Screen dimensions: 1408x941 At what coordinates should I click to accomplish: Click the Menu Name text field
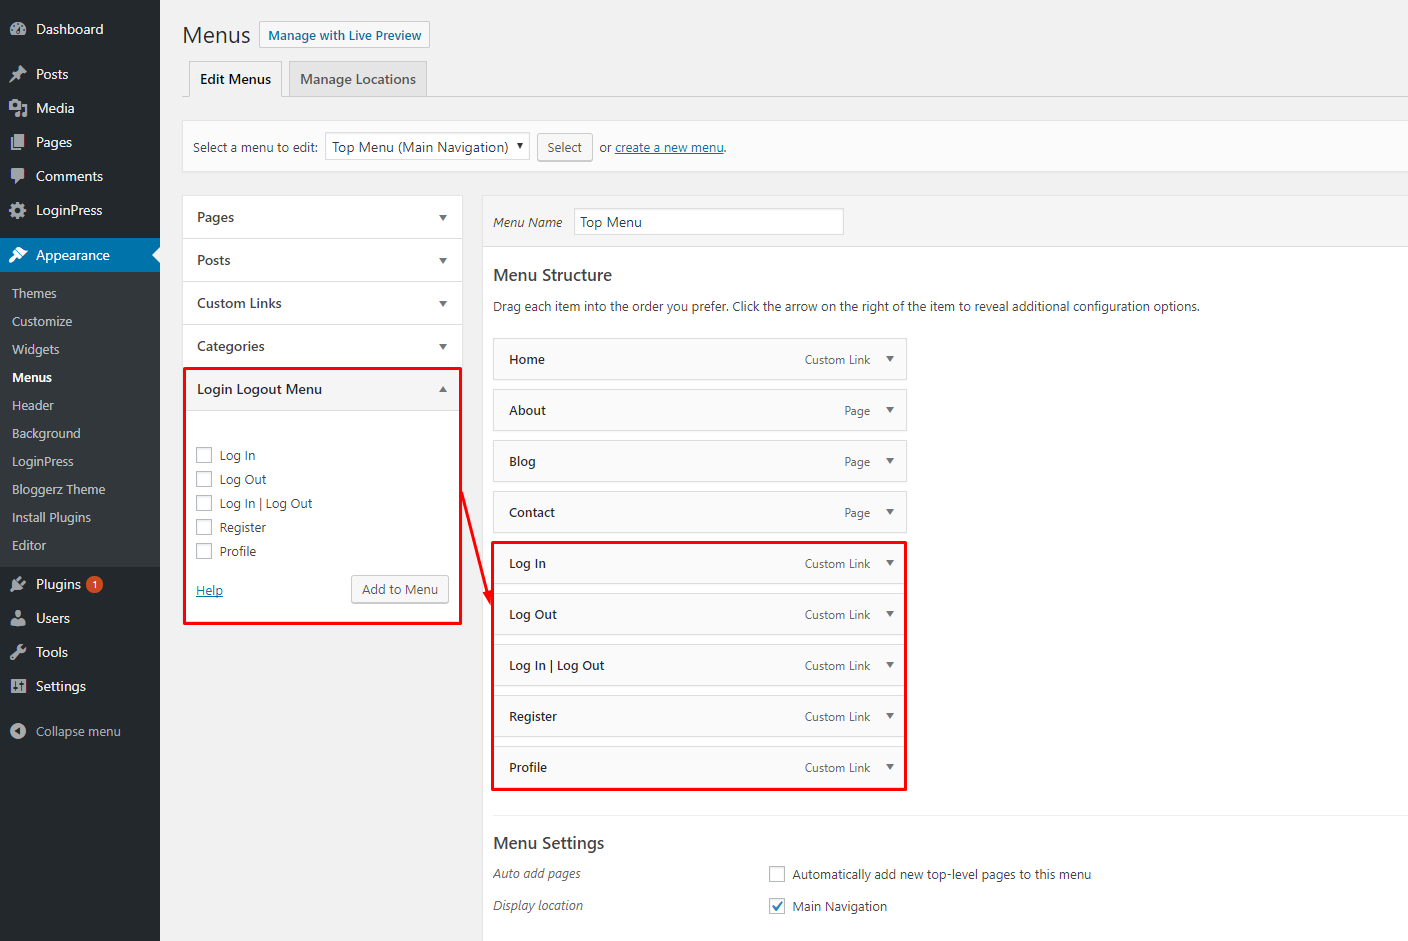[709, 222]
